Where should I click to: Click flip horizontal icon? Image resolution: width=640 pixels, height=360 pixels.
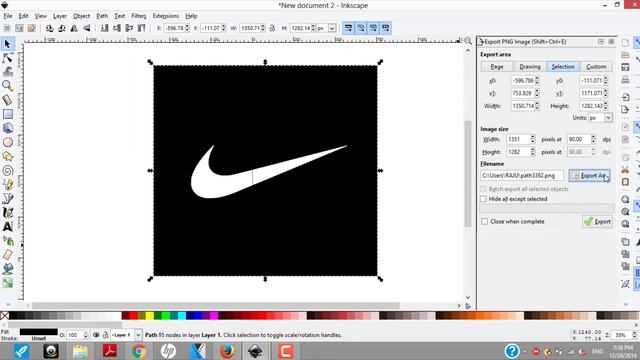pos(74,28)
